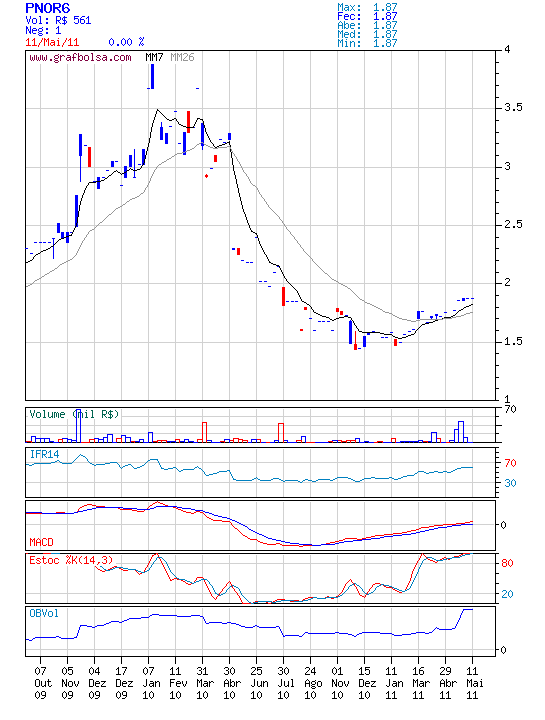The height and width of the screenshot is (720, 545).
Task: Click the tall blue candle near 4
Action: [152, 76]
